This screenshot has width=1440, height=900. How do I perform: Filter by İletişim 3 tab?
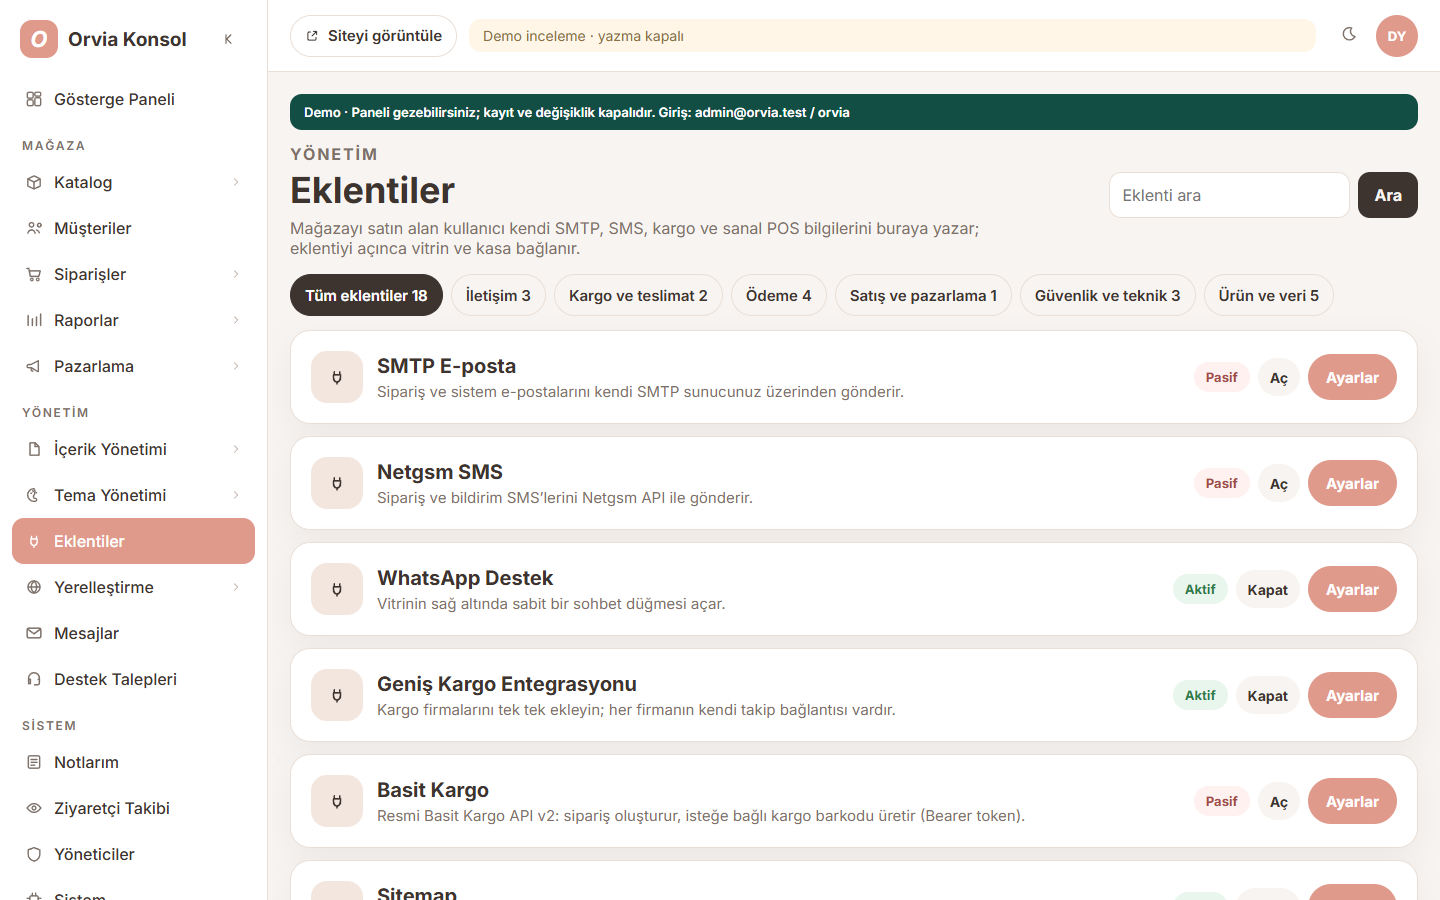click(498, 295)
